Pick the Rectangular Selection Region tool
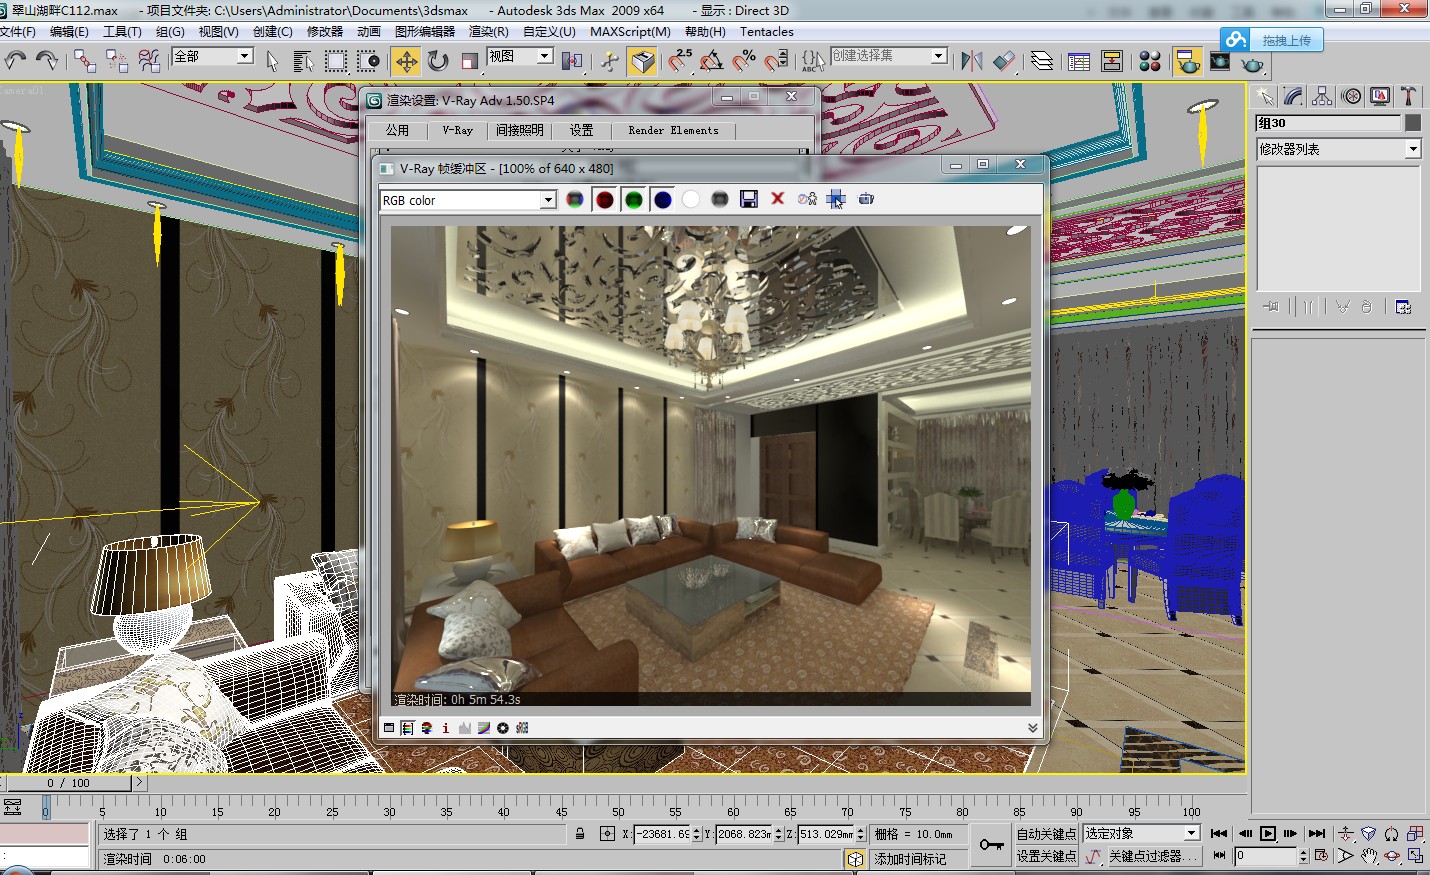The height and width of the screenshot is (875, 1430). click(335, 61)
